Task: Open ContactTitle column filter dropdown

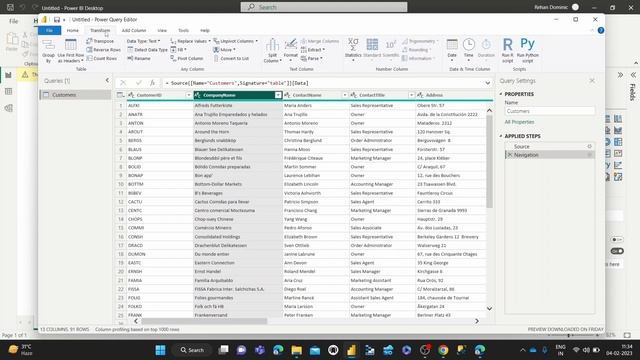Action: pos(411,95)
